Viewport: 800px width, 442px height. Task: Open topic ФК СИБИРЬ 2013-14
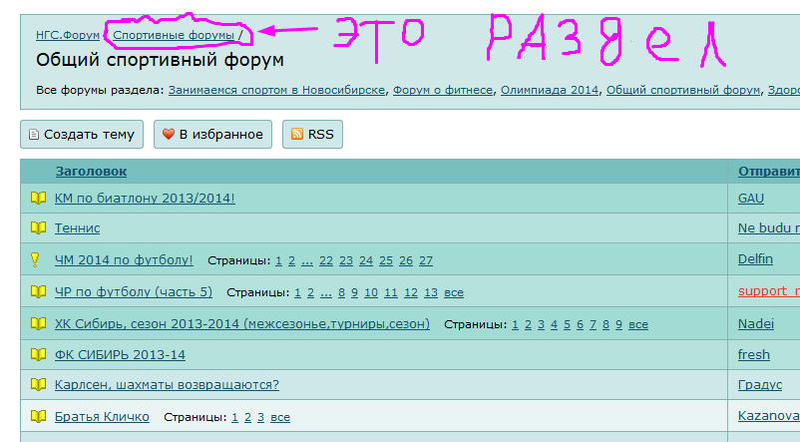tap(120, 355)
